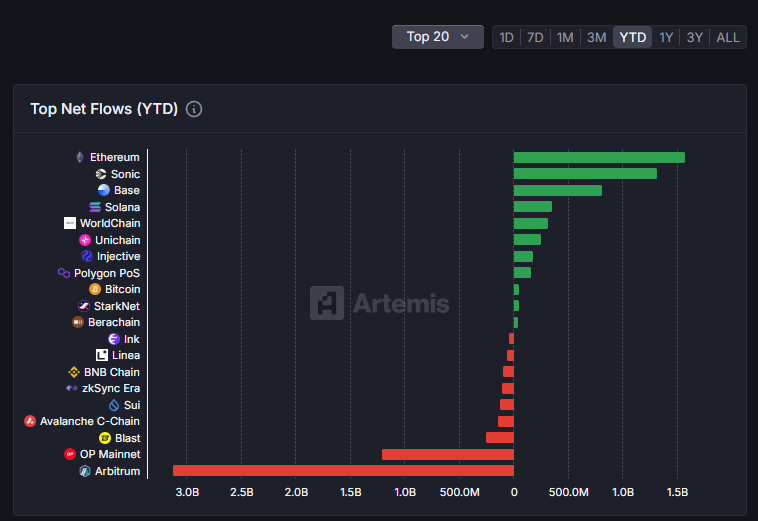The width and height of the screenshot is (758, 521).
Task: Select the 1D time range
Action: pos(506,37)
